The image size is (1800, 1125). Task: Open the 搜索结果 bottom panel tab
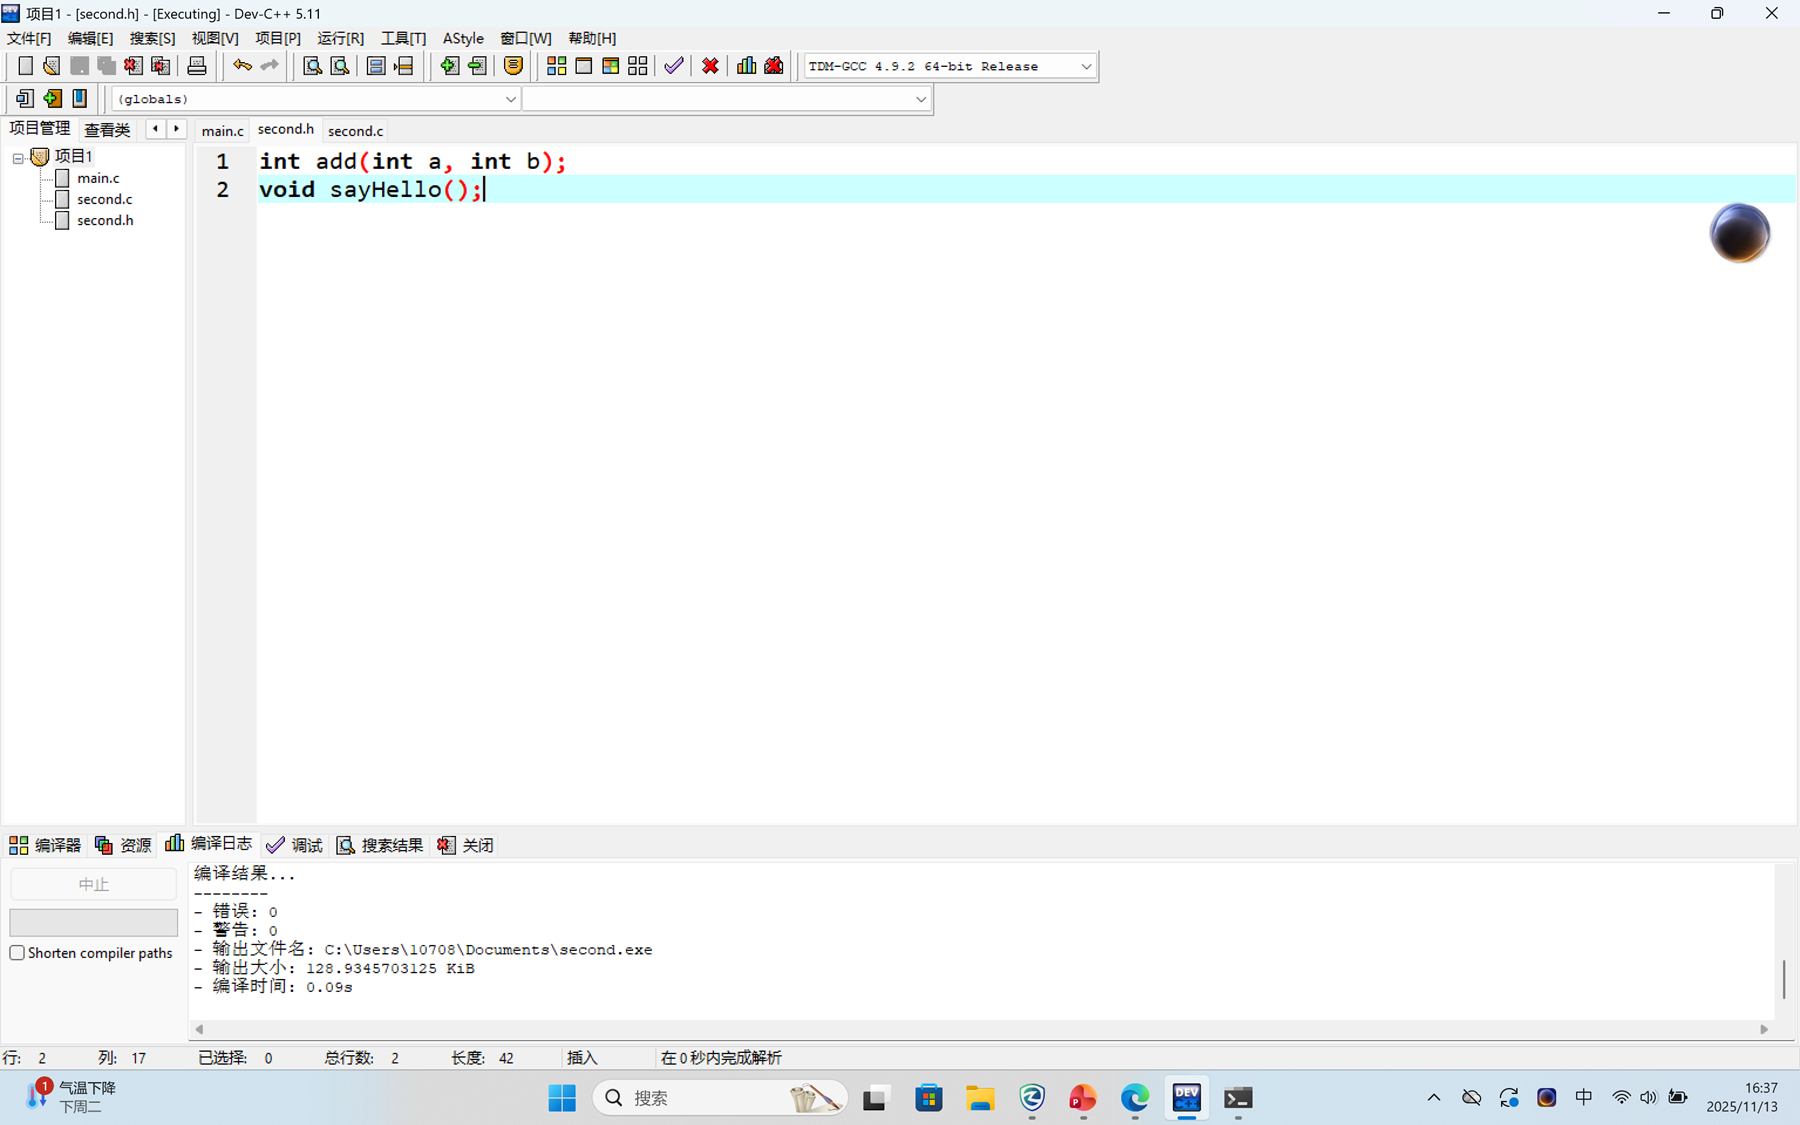point(380,845)
